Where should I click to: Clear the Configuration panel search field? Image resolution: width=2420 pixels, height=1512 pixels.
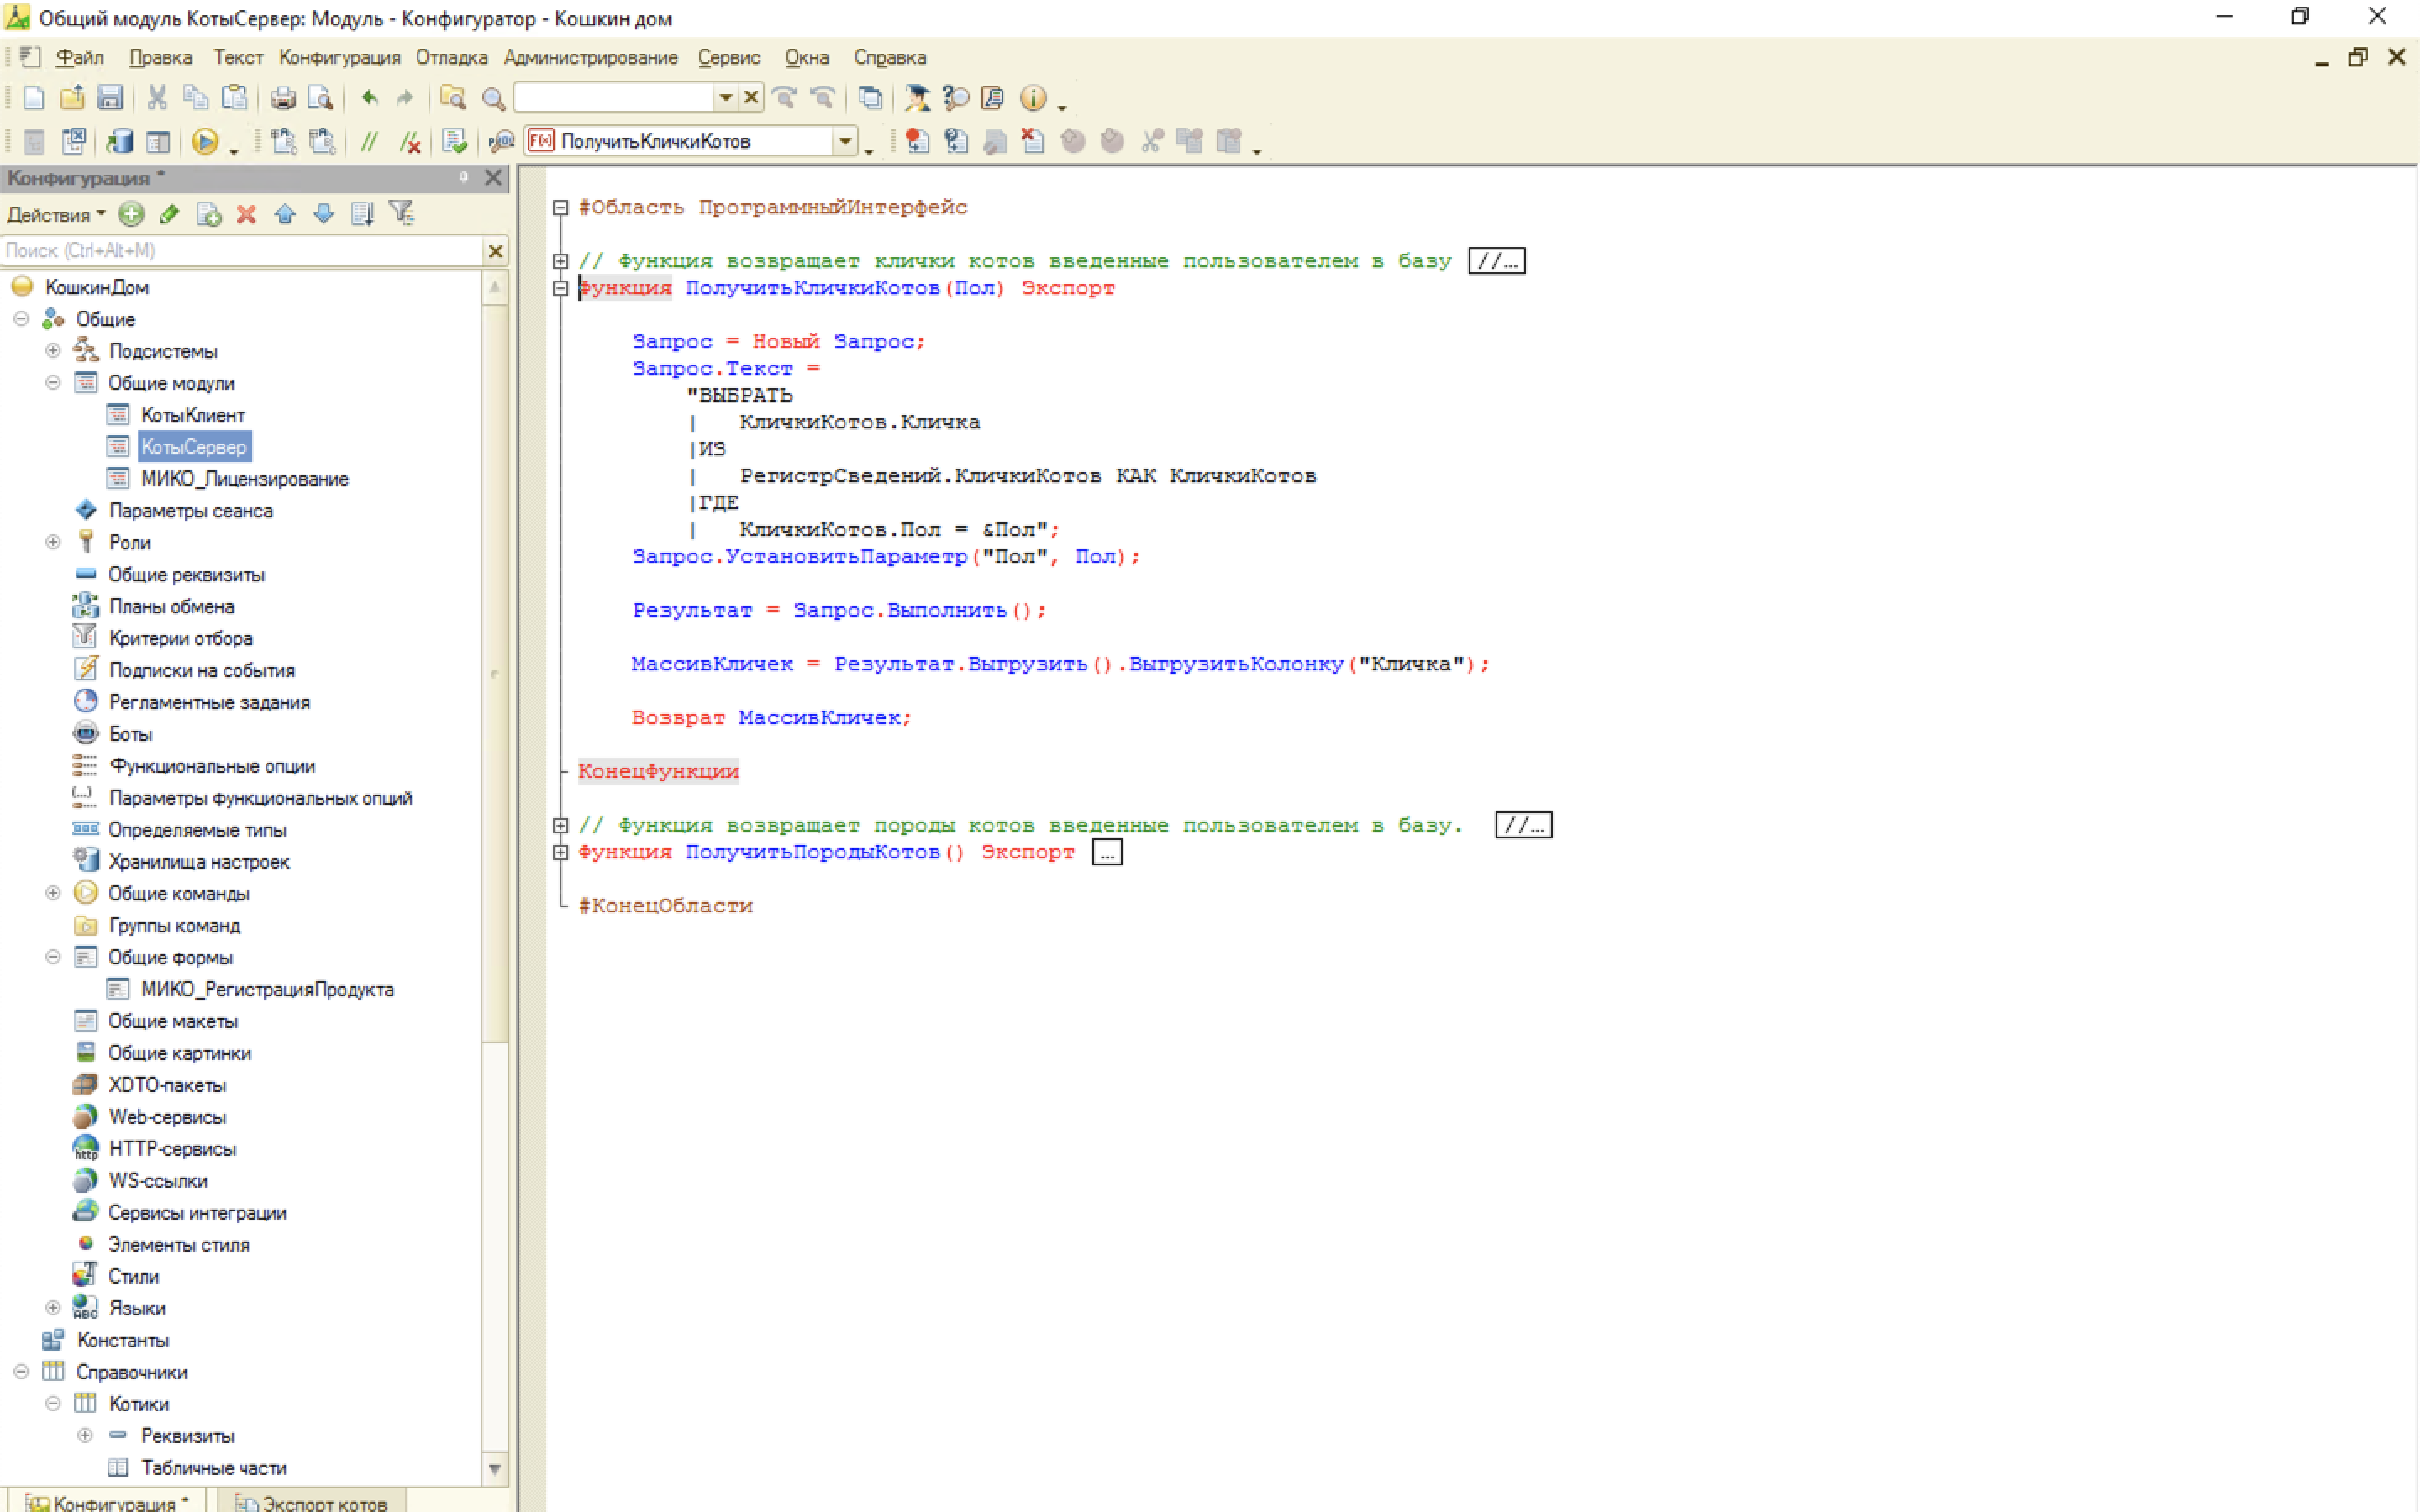(495, 250)
